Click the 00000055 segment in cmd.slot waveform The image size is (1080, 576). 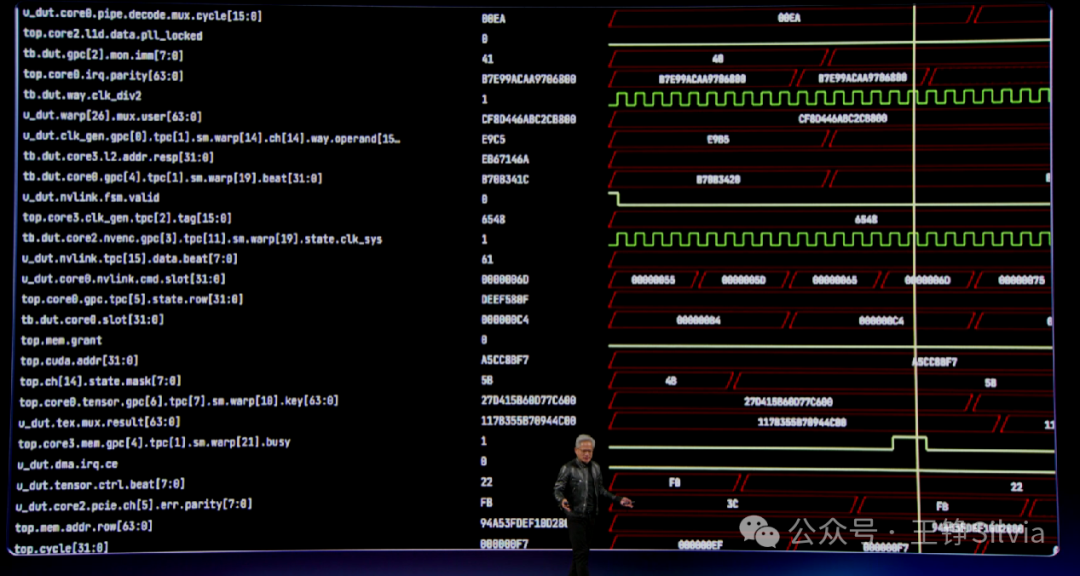(x=653, y=280)
